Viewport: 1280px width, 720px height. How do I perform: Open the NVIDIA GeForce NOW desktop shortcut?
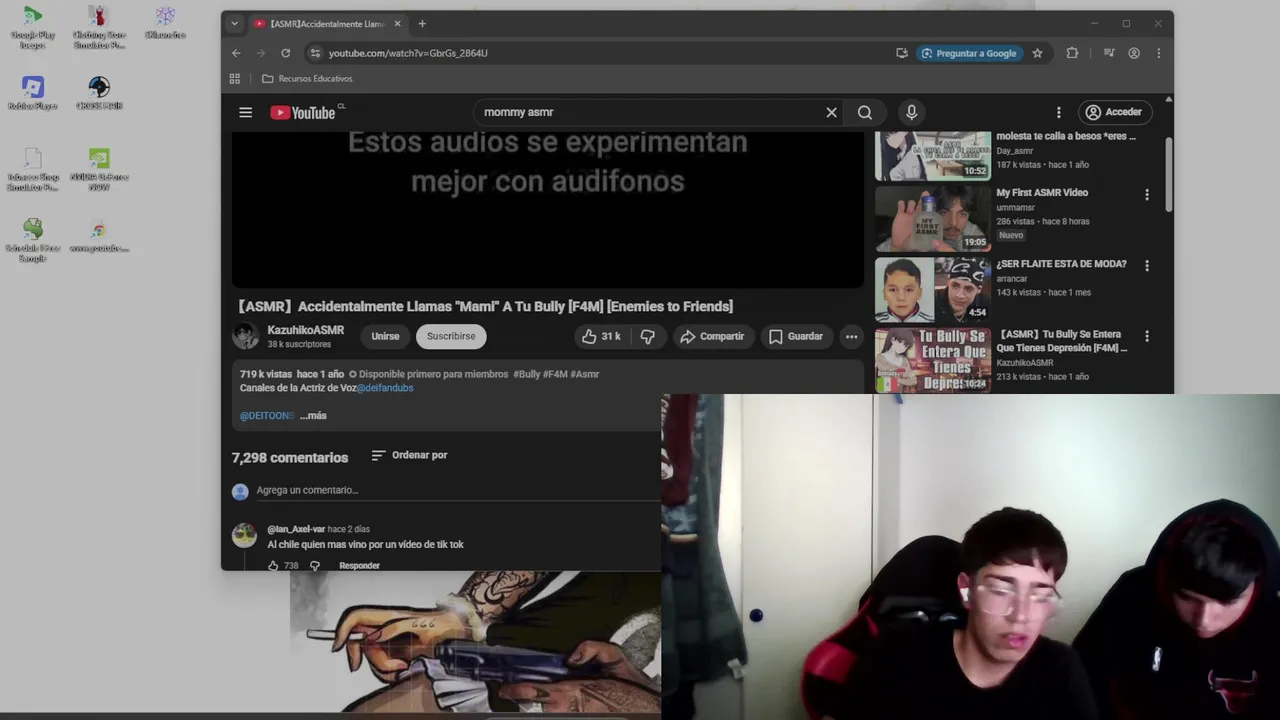99,170
